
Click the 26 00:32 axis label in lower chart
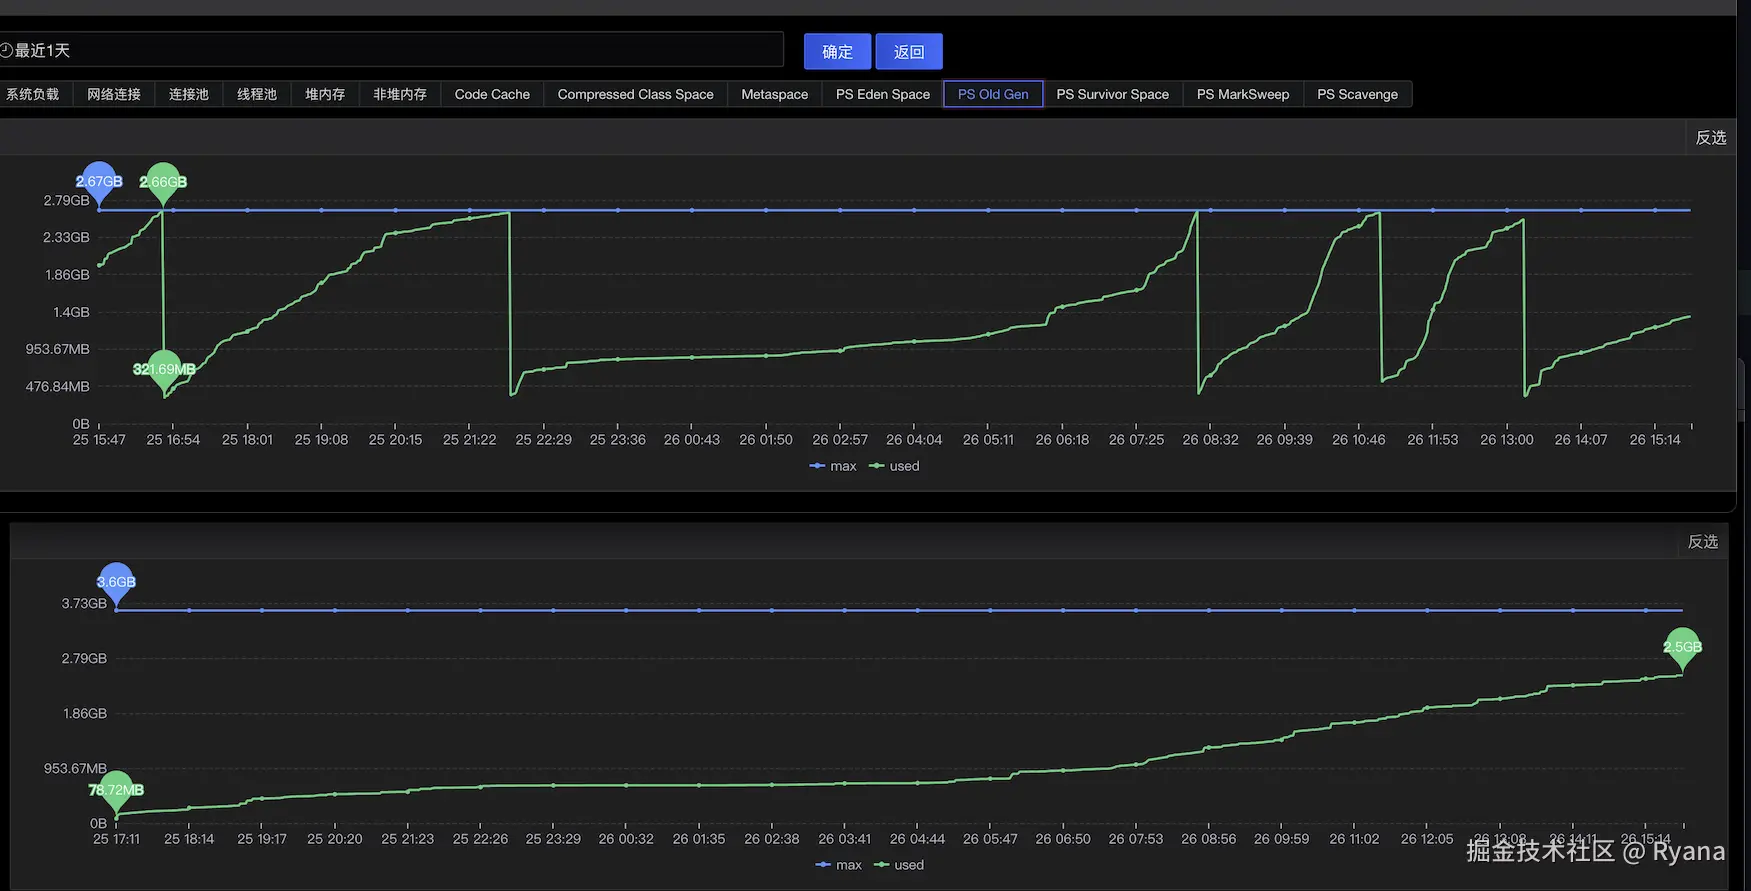click(626, 839)
